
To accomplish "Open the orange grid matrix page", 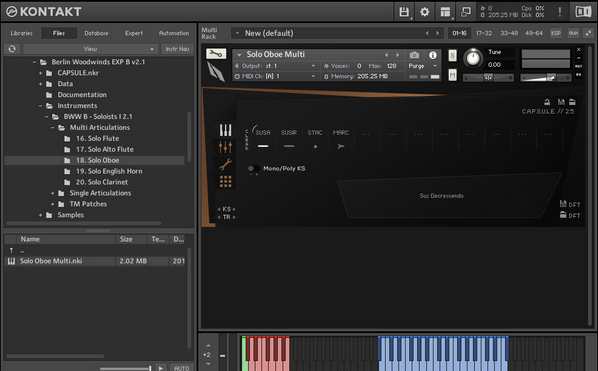I will 225,181.
